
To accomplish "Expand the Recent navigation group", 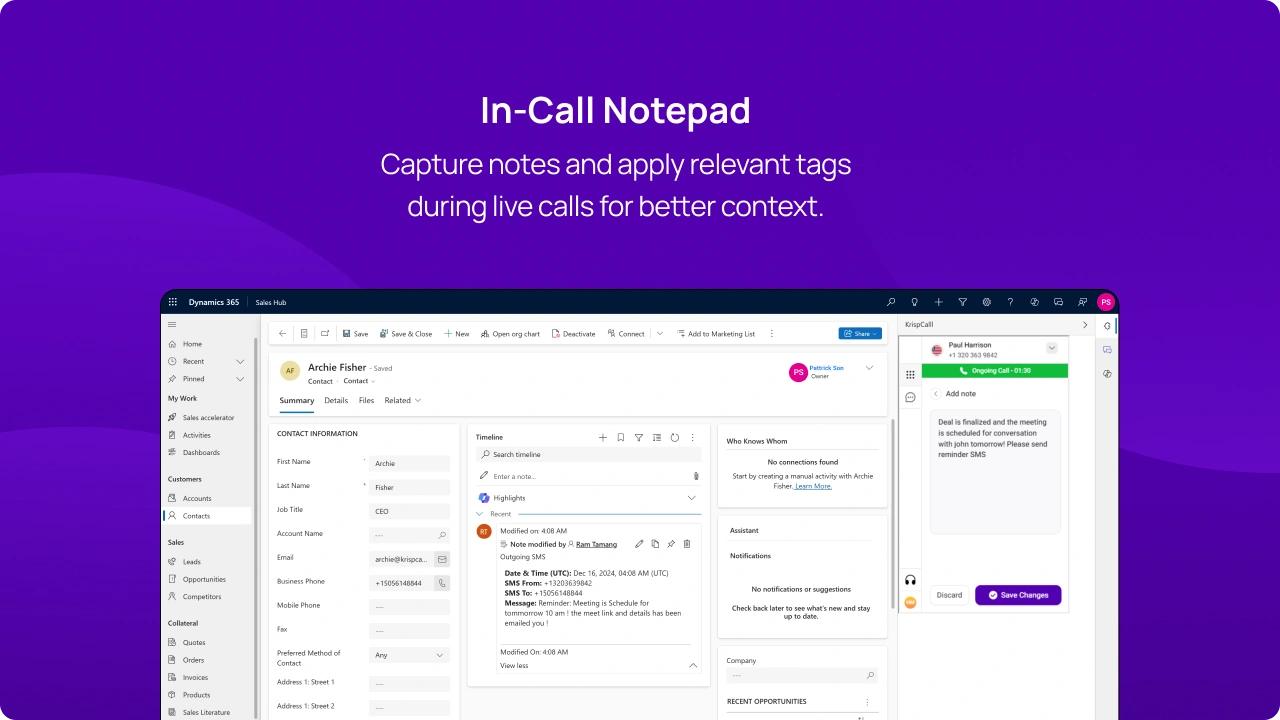I will coord(240,361).
